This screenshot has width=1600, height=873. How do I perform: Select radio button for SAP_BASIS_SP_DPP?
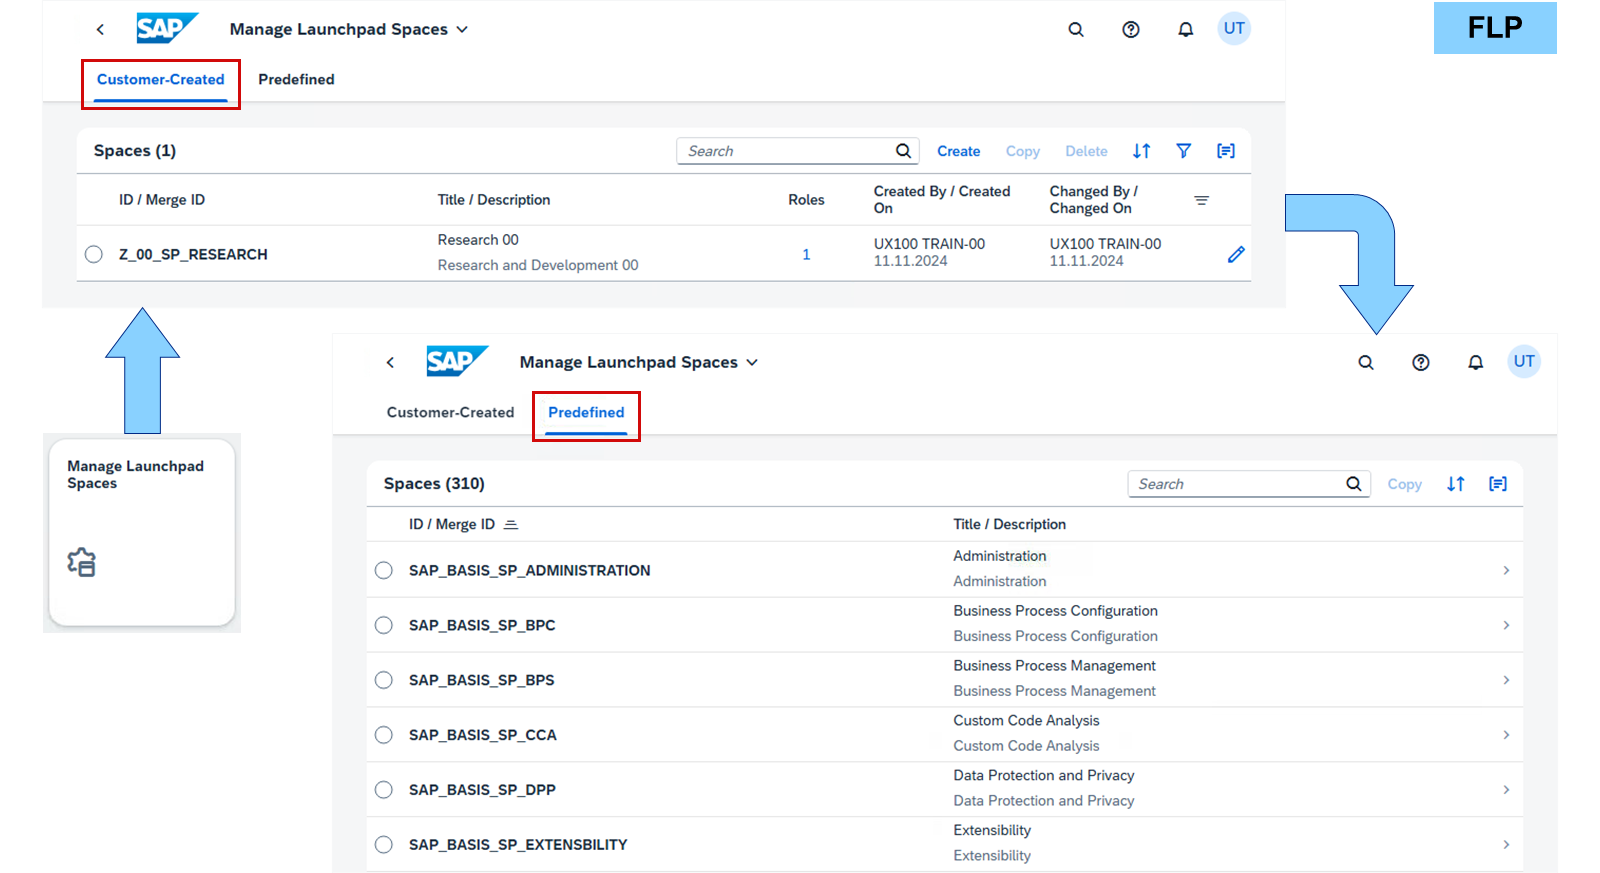coord(384,790)
